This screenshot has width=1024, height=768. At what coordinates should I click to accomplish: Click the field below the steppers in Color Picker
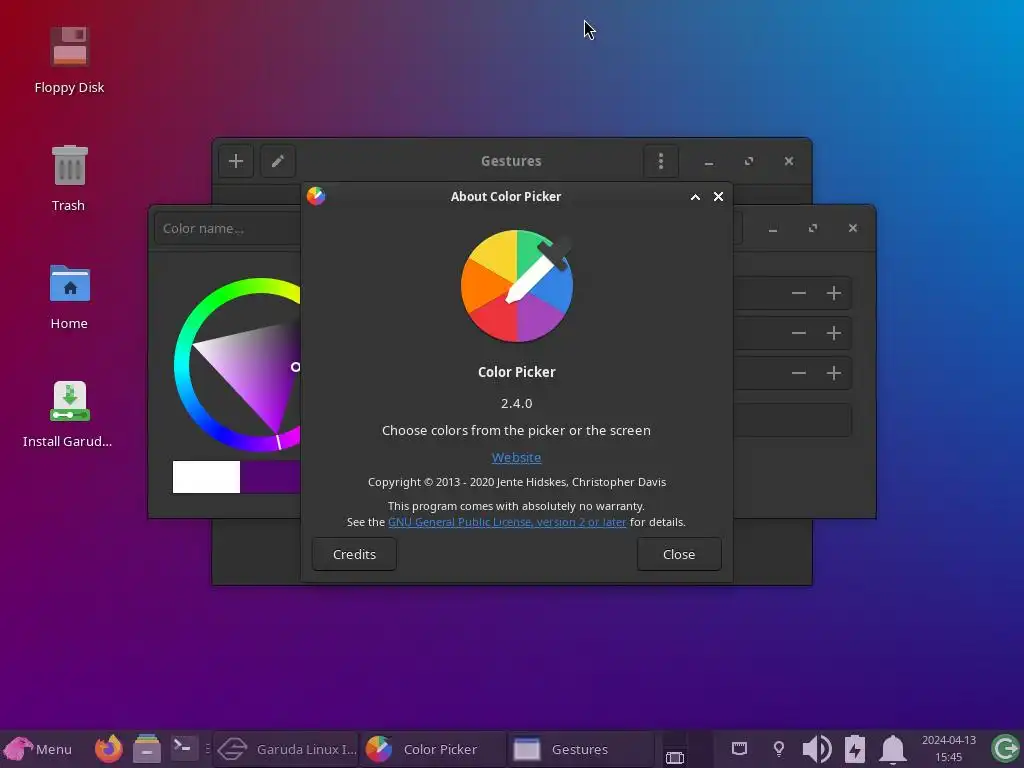(792, 419)
